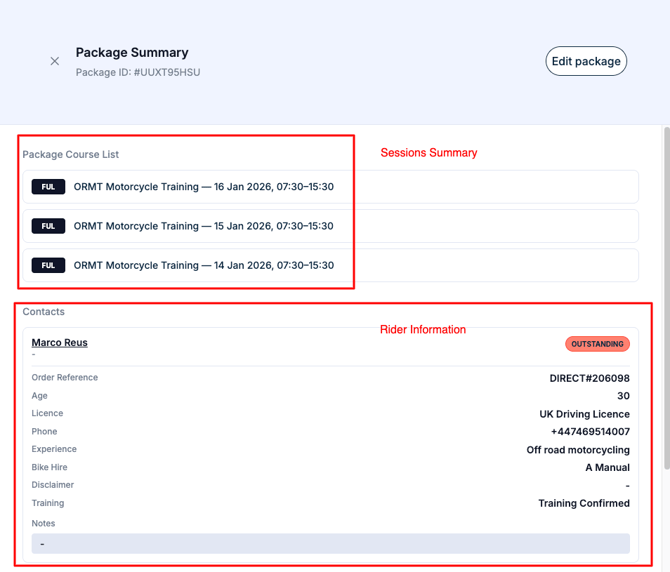Open Marco Reus contact link
Screen dimensions: 670x572
(59, 342)
